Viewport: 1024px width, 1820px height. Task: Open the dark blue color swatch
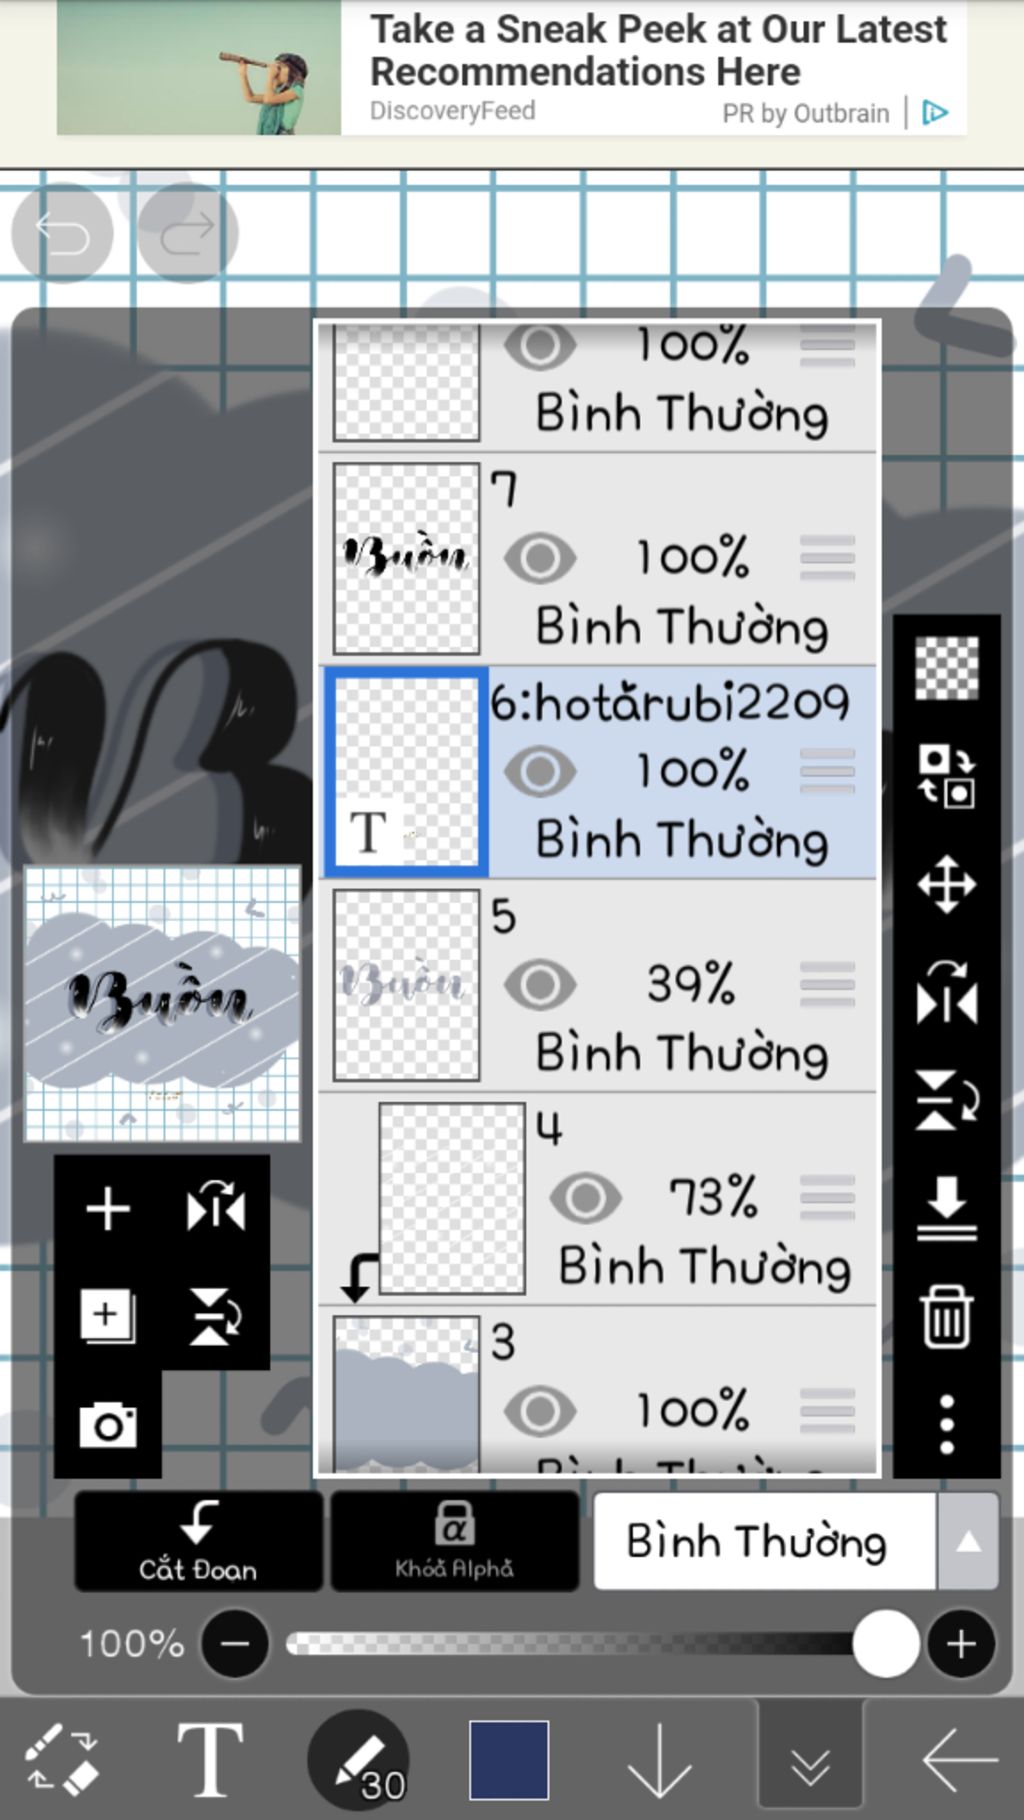(x=509, y=1760)
